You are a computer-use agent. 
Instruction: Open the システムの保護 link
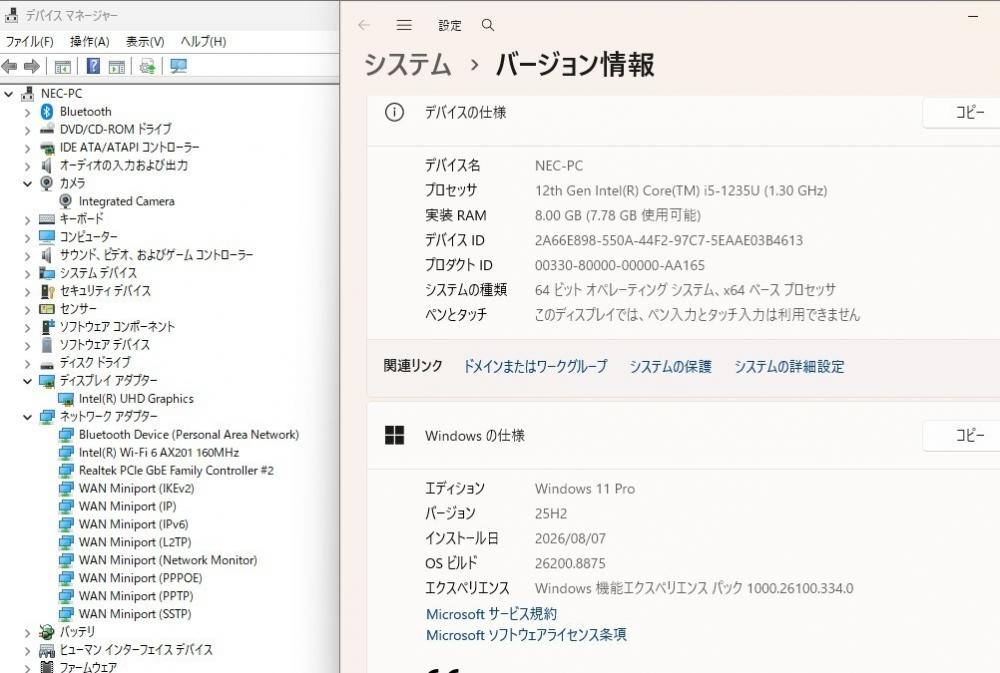[670, 366]
